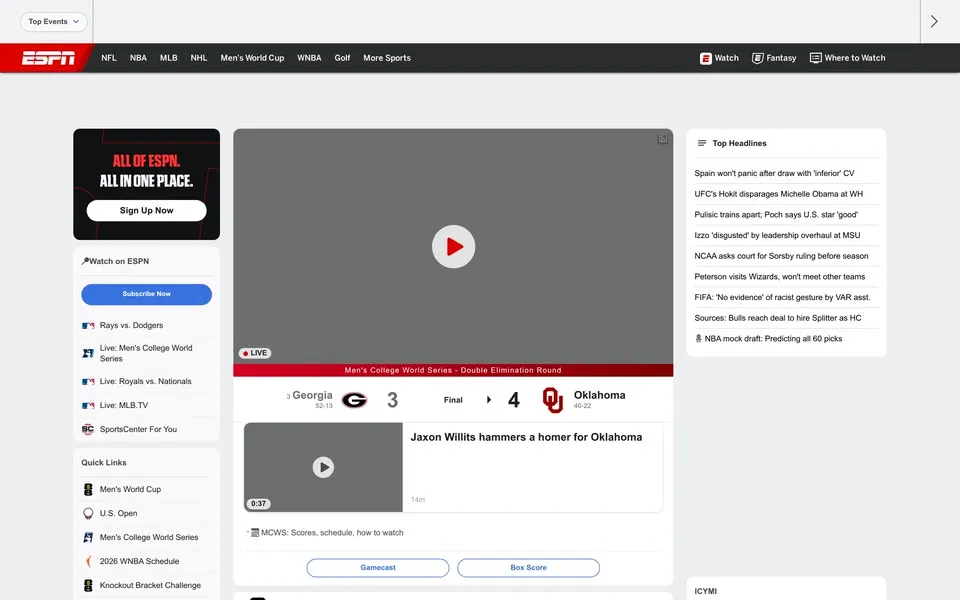Click the expand icon on video corner

click(662, 139)
